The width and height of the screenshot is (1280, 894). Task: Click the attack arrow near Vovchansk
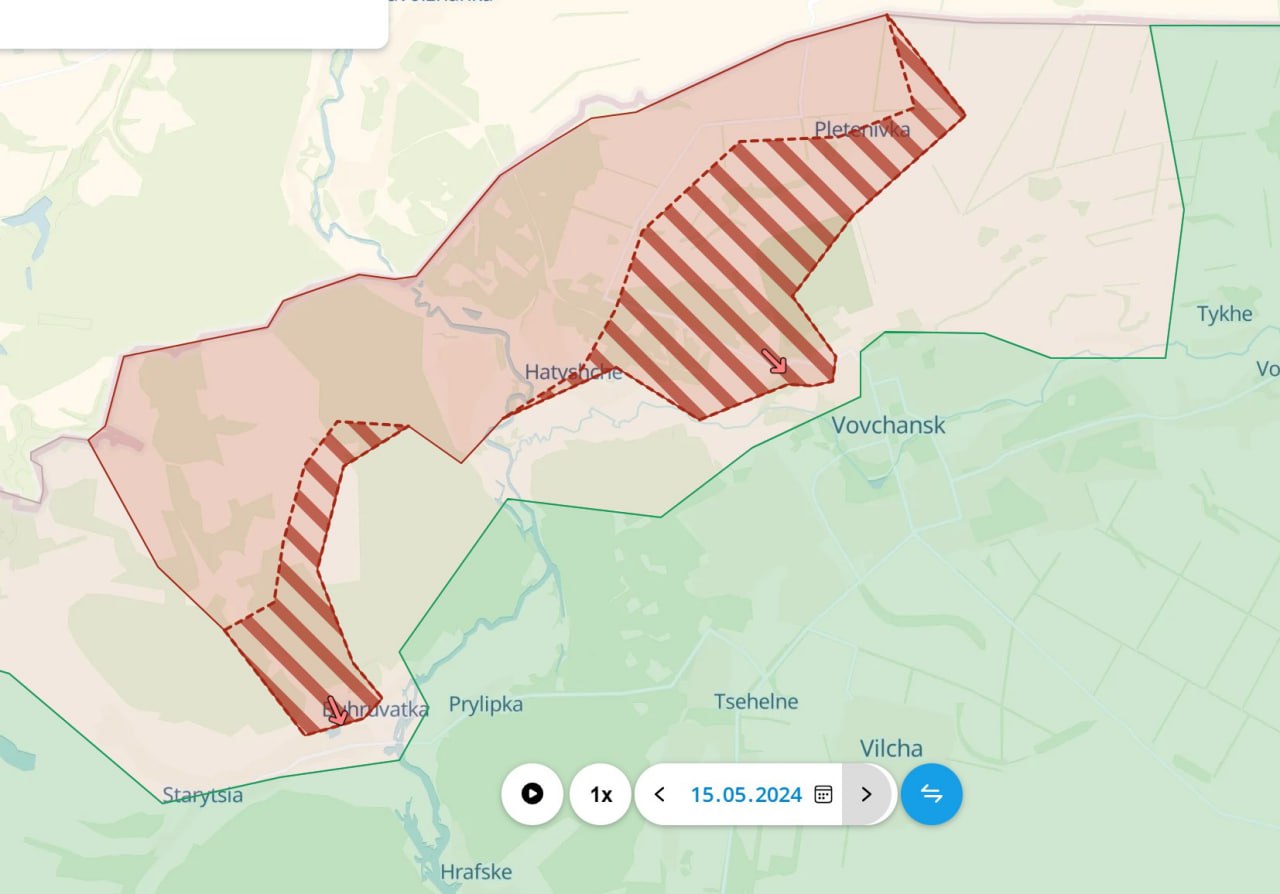(x=774, y=361)
